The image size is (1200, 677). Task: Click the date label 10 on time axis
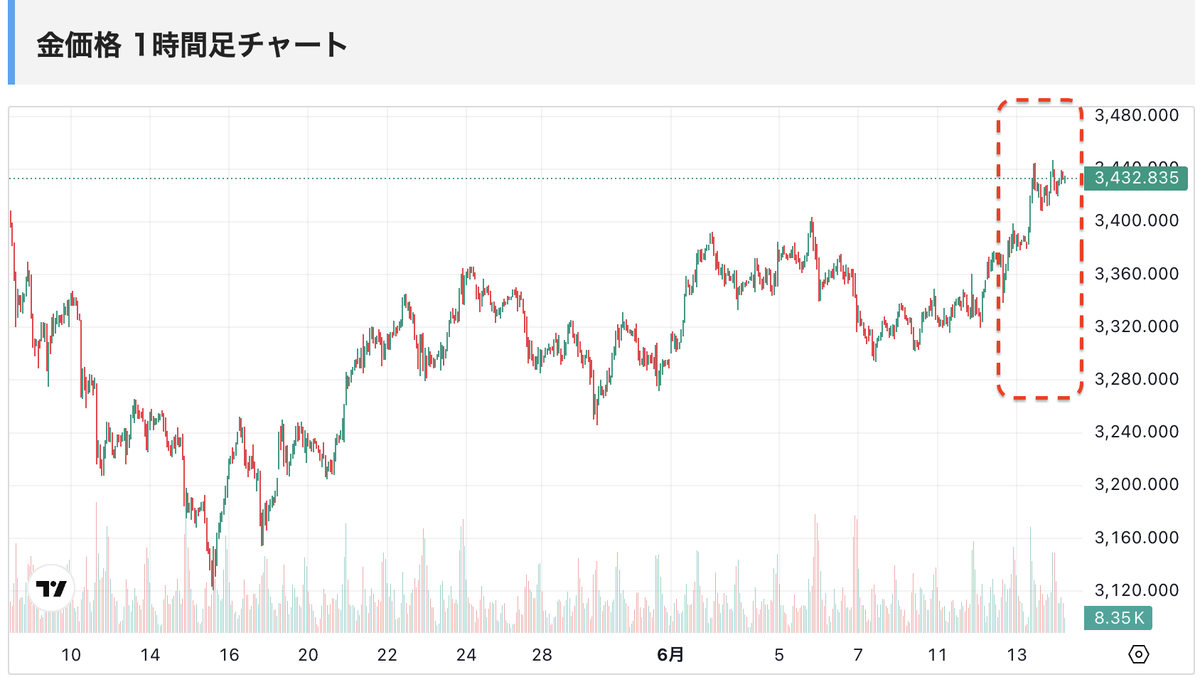tap(71, 655)
